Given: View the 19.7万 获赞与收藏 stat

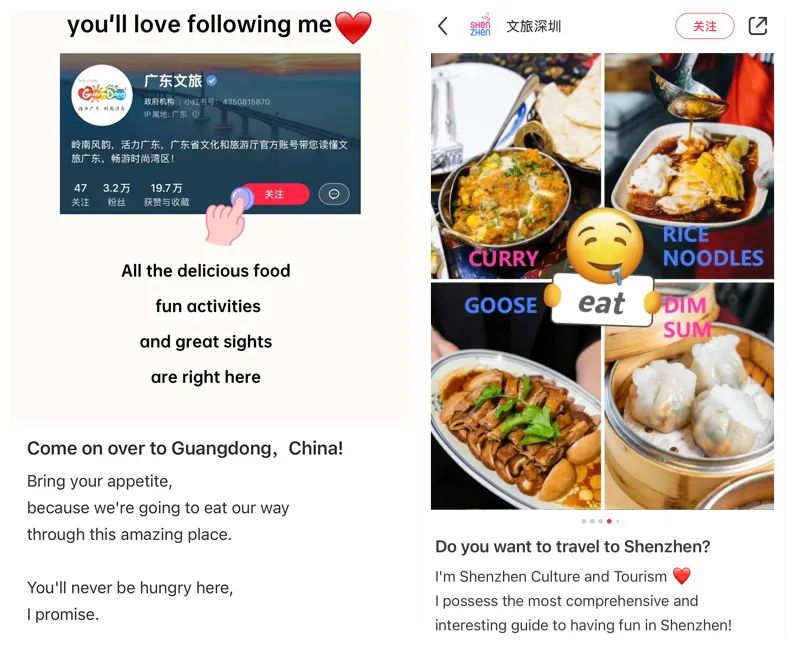Looking at the screenshot, I should [x=166, y=195].
